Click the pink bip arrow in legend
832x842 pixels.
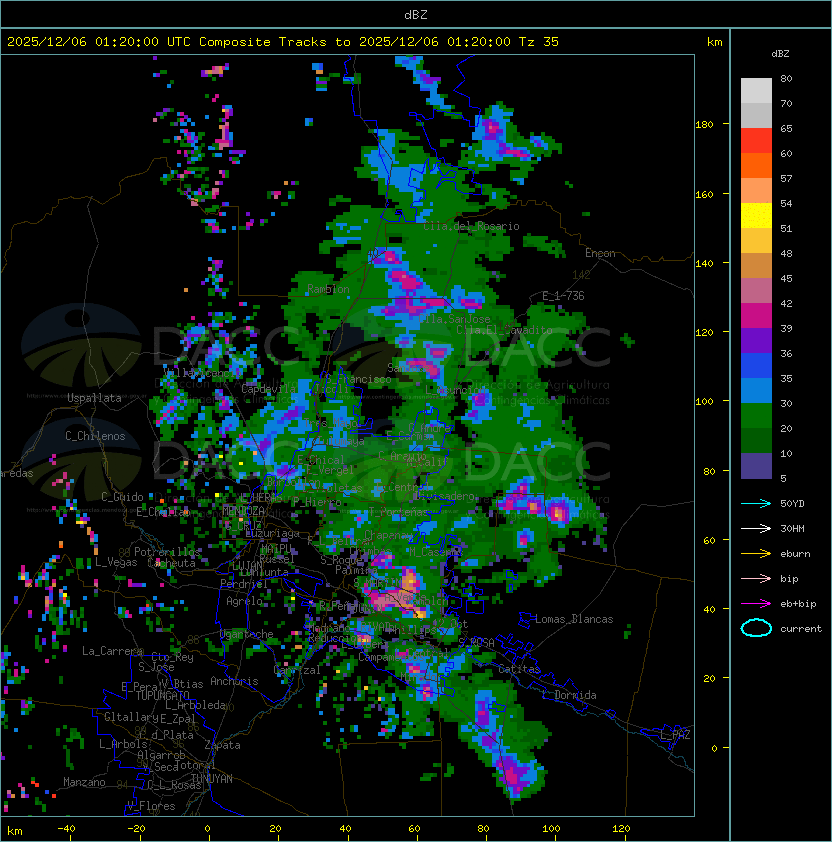click(756, 578)
